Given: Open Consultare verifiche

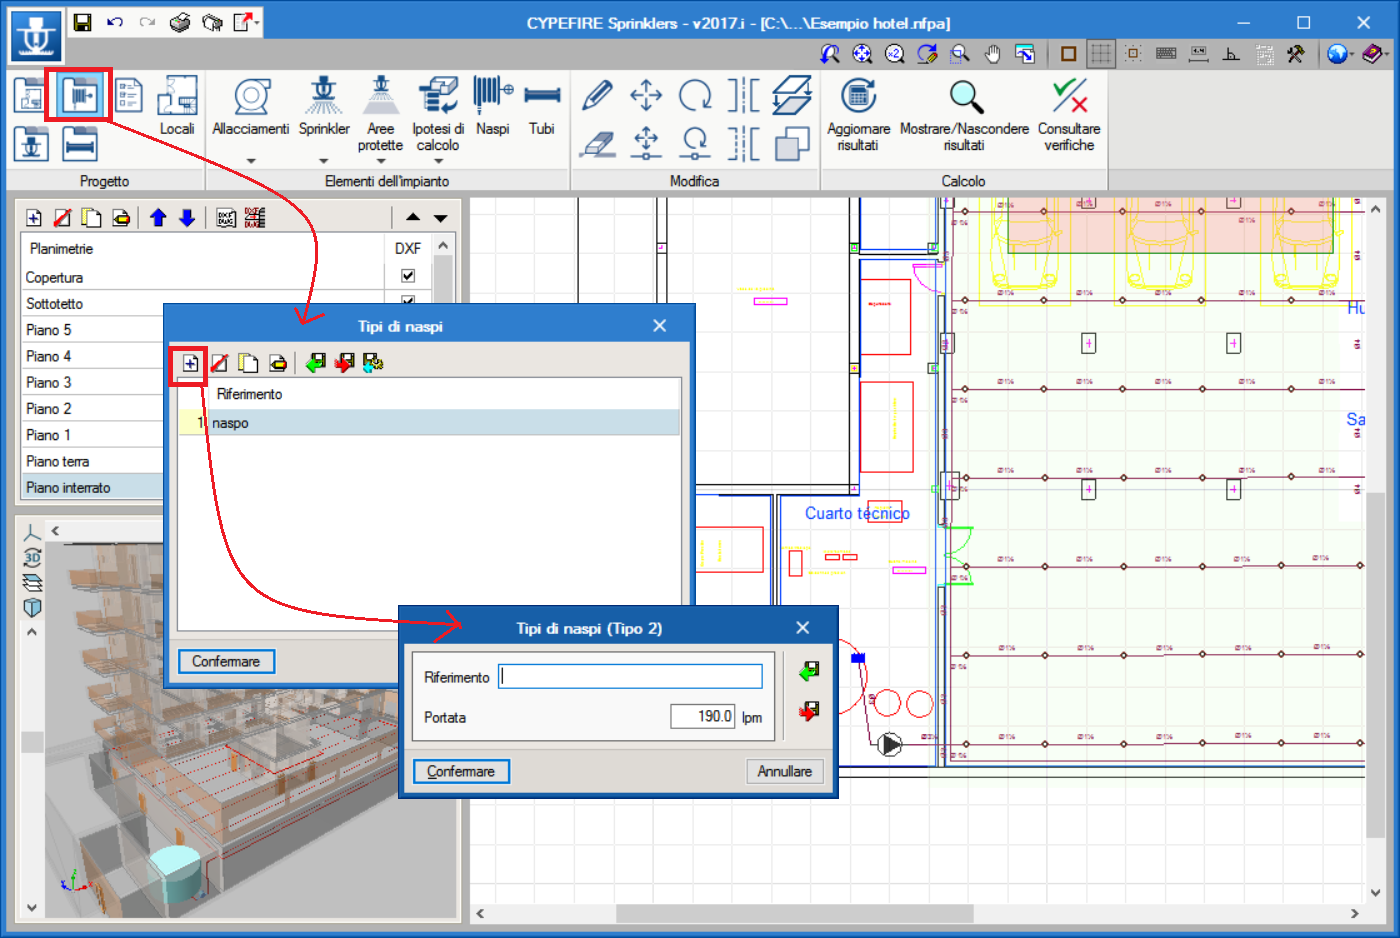Looking at the screenshot, I should point(1069,113).
